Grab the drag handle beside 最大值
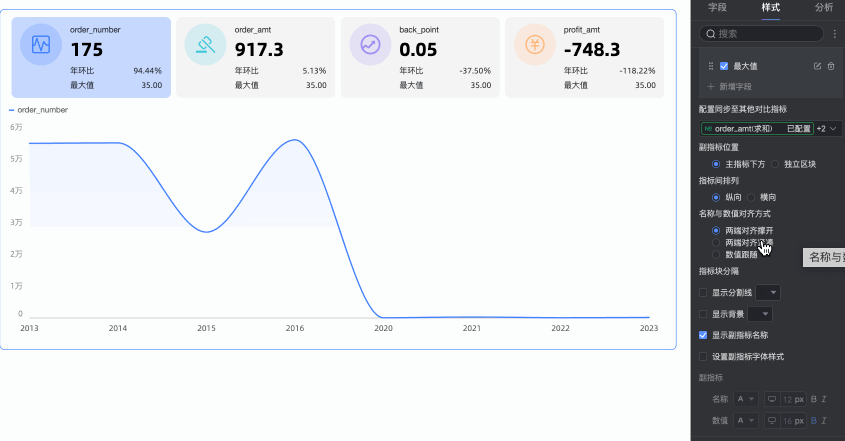 click(711, 66)
